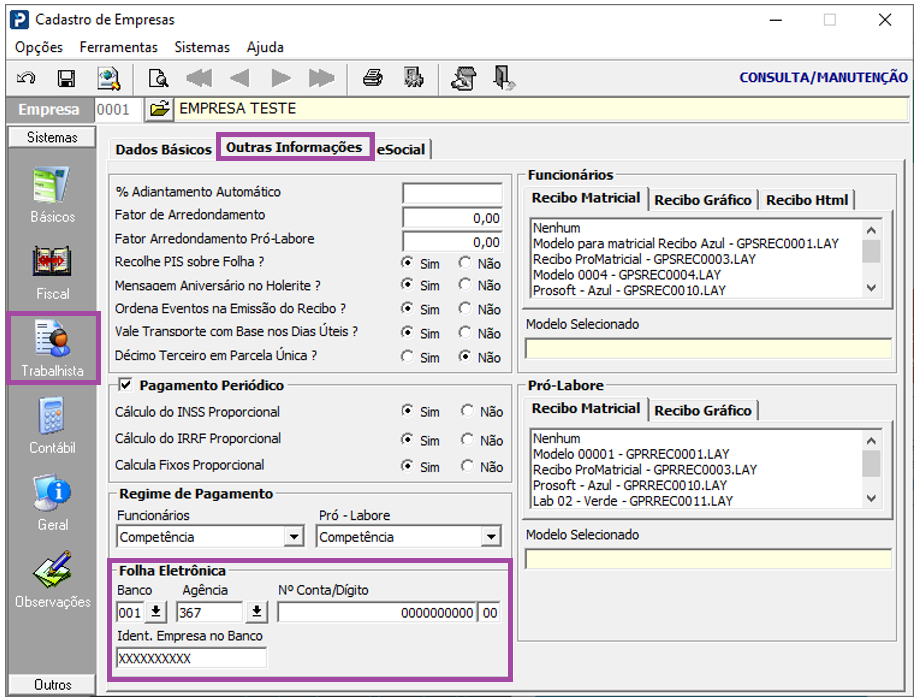Click the Ident. Empresa no Banco field
917x699 pixels.
click(x=192, y=658)
